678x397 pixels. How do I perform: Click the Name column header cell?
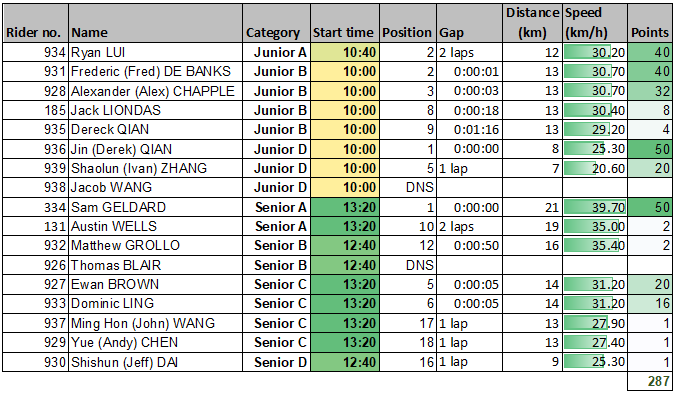[x=155, y=23]
